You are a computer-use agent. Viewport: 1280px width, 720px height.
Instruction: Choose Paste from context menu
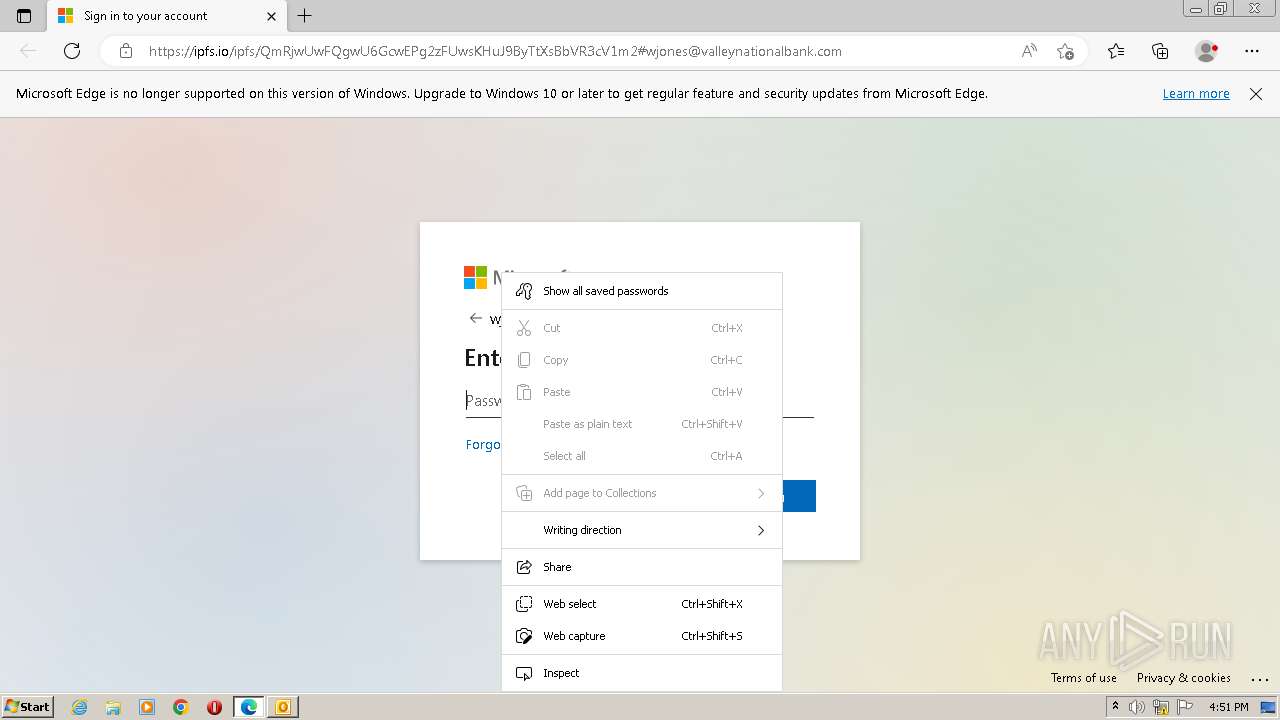(642, 392)
